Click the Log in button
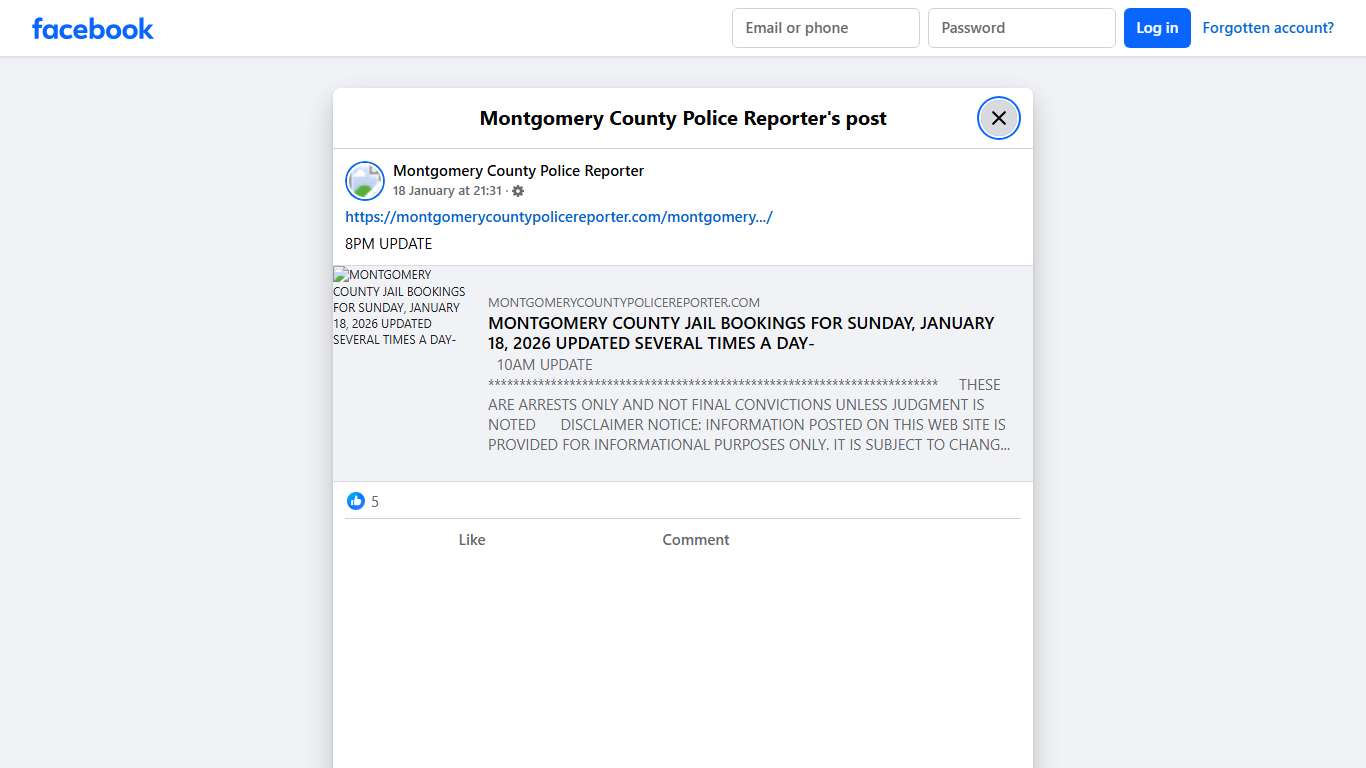The image size is (1366, 768). pos(1157,28)
